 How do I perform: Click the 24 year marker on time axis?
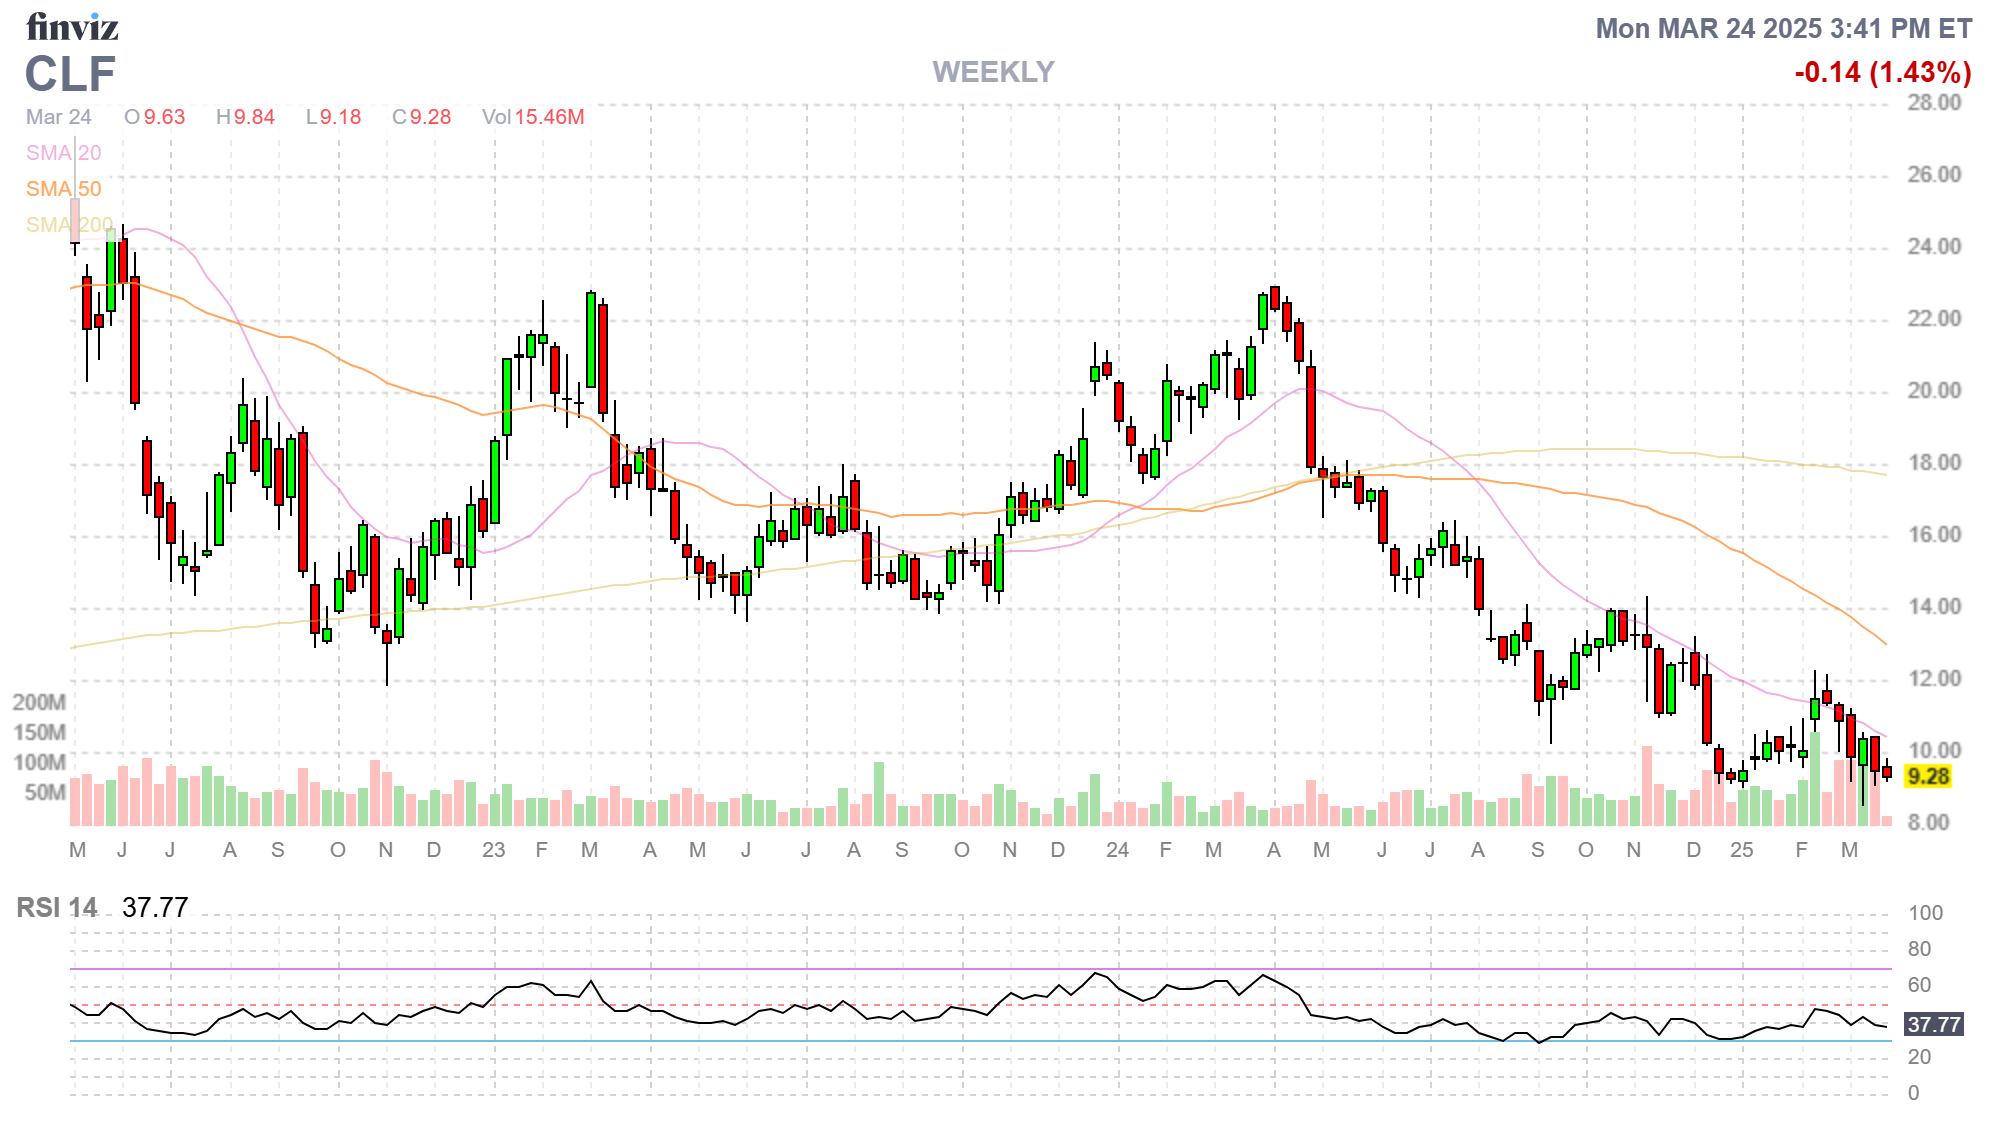1117,850
